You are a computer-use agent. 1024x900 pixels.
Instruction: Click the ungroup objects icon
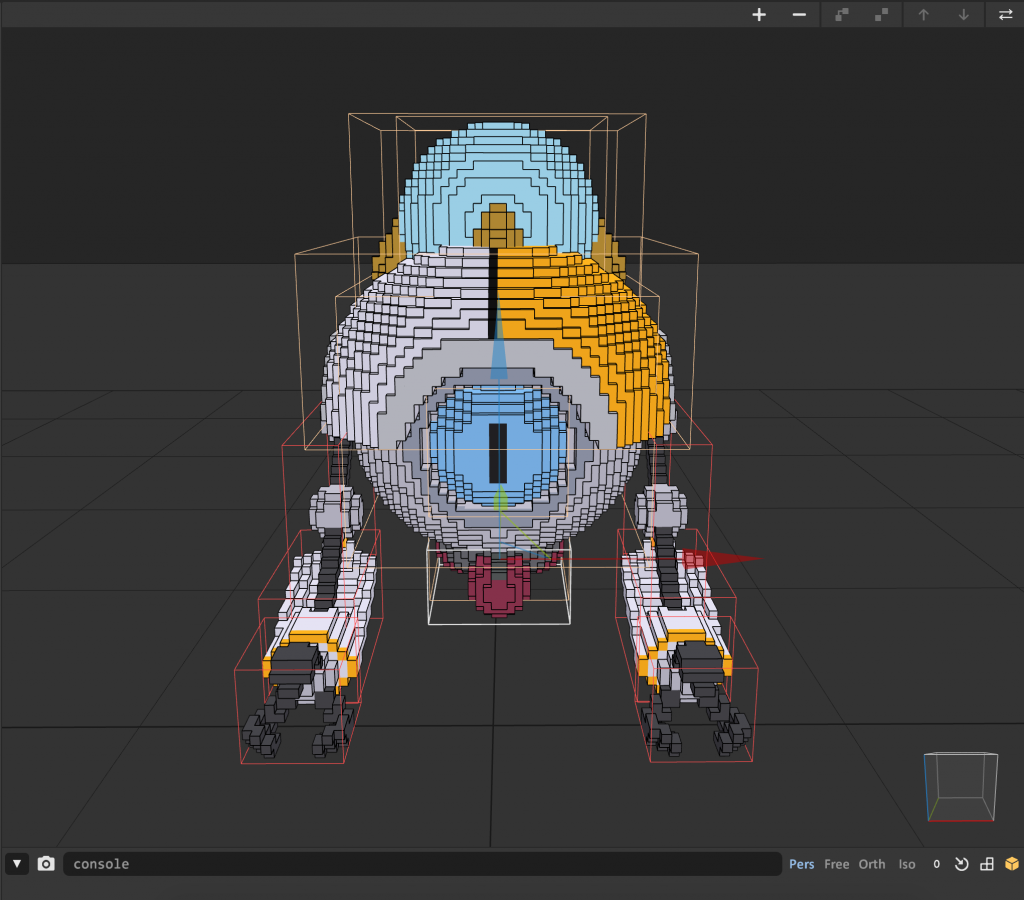881,15
